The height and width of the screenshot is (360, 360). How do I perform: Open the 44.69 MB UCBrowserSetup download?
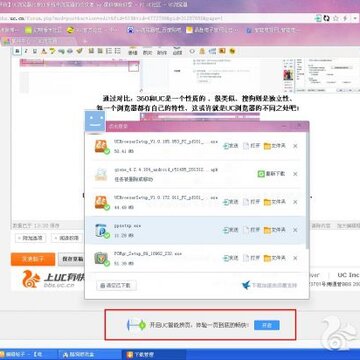pos(252,202)
